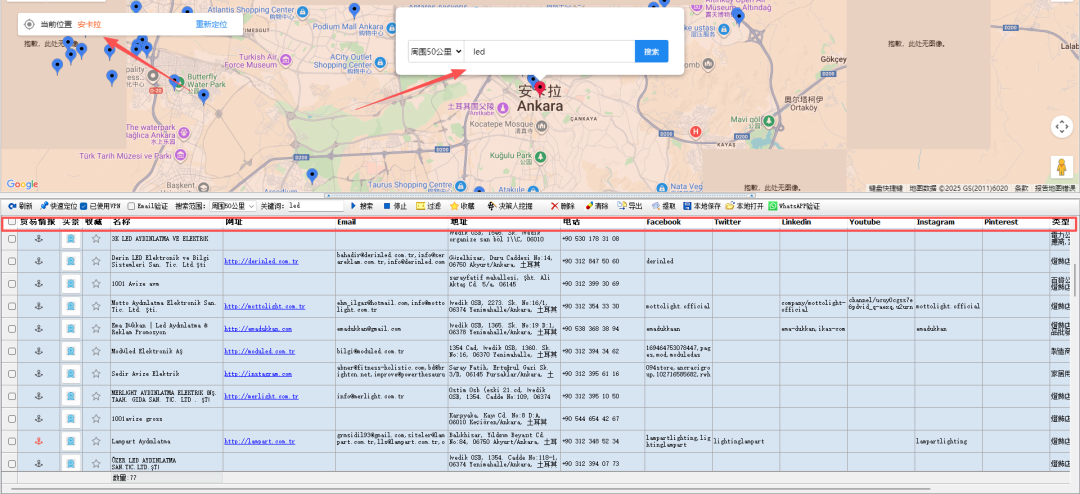Expand the 搜索范围 dropdown in the toolbar
1080x494 pixels.
[x=233, y=206]
